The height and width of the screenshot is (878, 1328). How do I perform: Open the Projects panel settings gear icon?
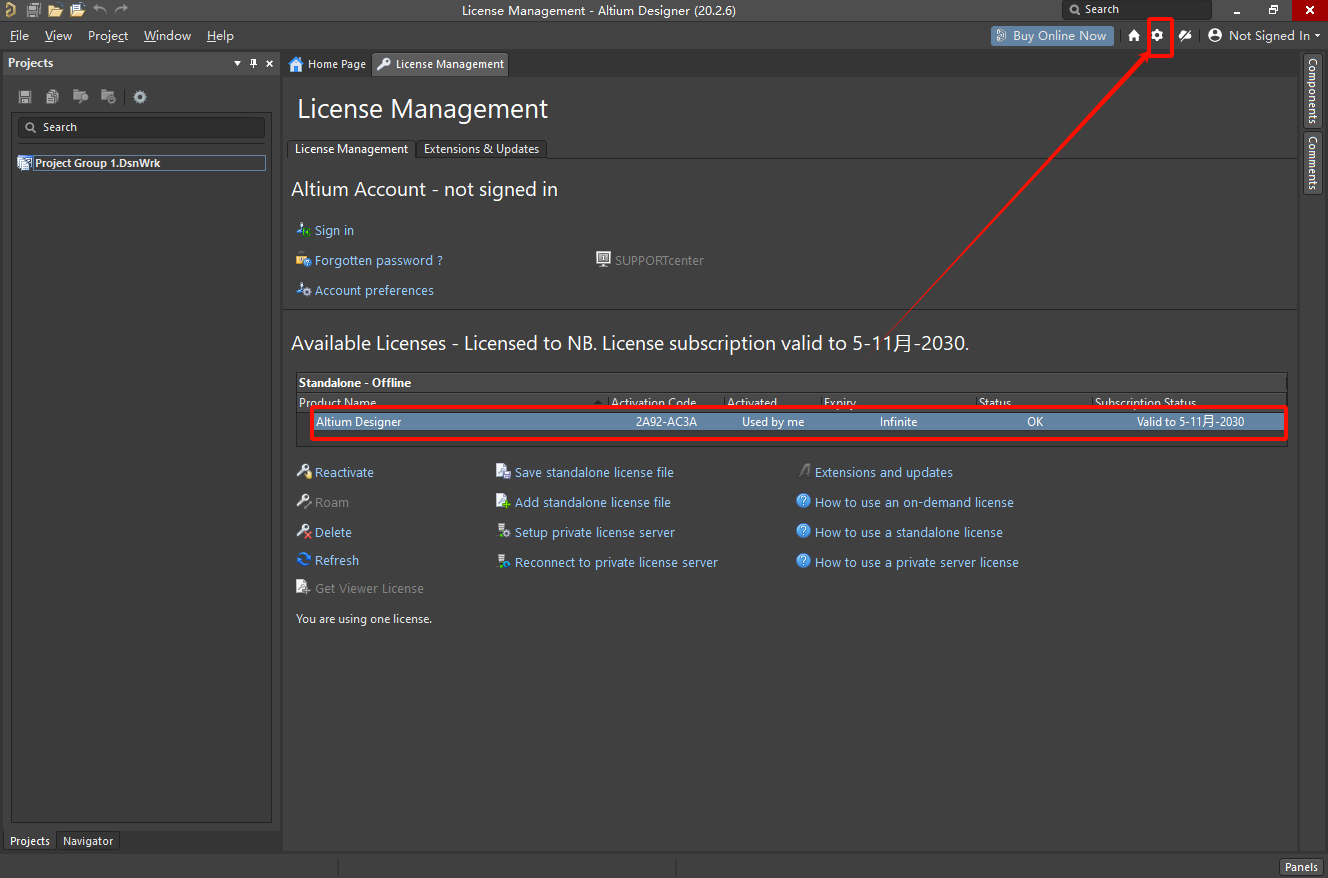(x=140, y=97)
